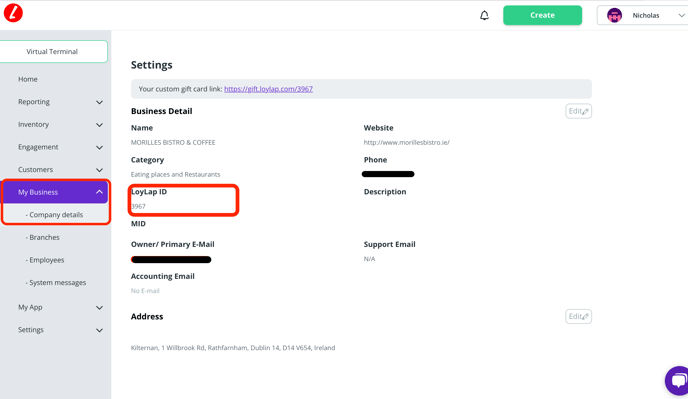Open the Engagement menu item

(38, 147)
